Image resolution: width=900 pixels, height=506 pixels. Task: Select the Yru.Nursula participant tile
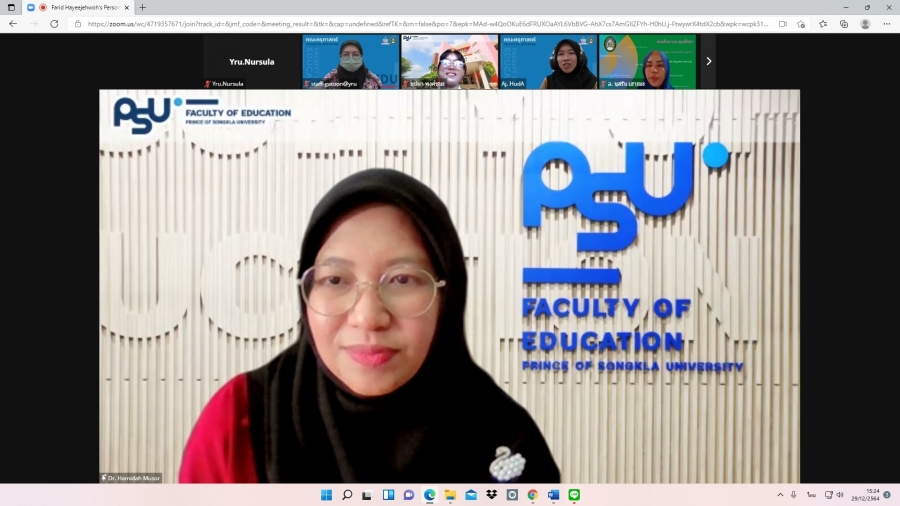[252, 62]
